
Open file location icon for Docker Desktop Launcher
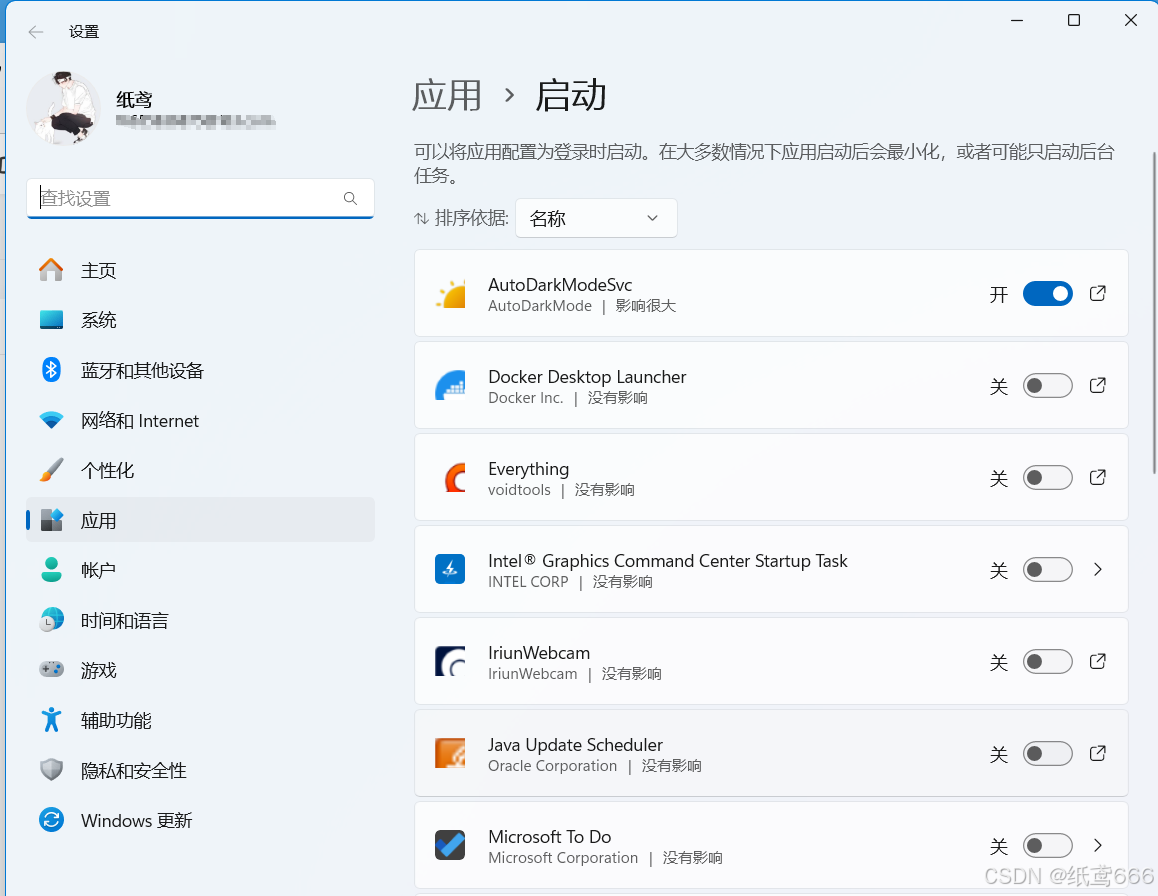point(1097,386)
